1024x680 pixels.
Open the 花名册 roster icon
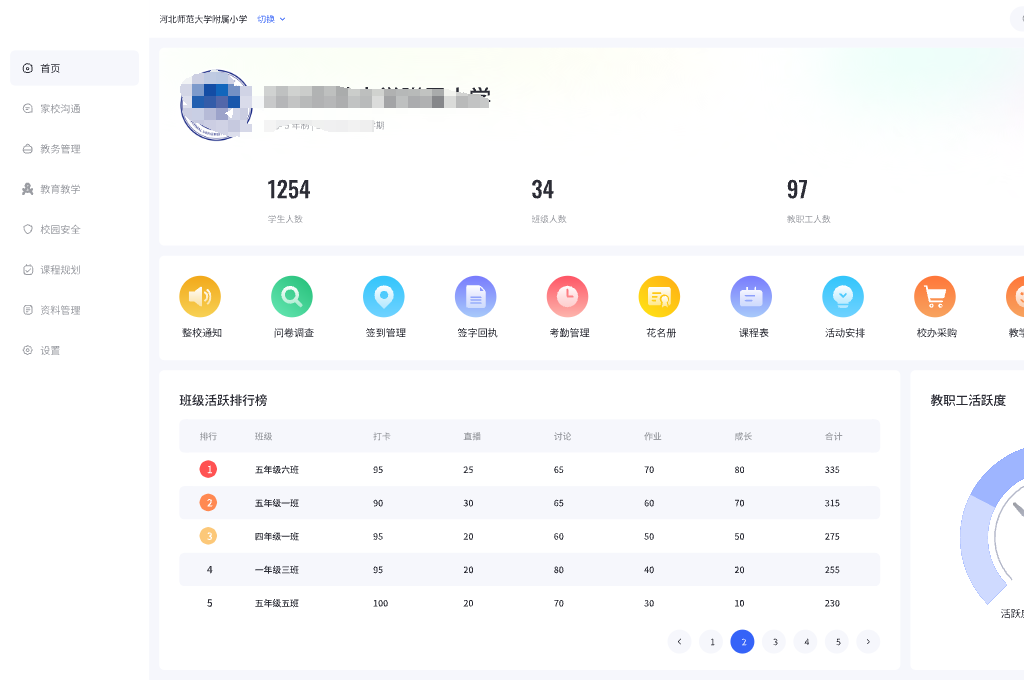[659, 296]
